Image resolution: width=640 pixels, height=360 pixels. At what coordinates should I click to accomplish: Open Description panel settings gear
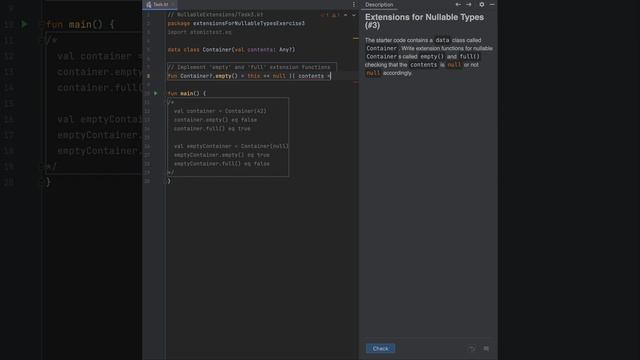[x=482, y=4]
